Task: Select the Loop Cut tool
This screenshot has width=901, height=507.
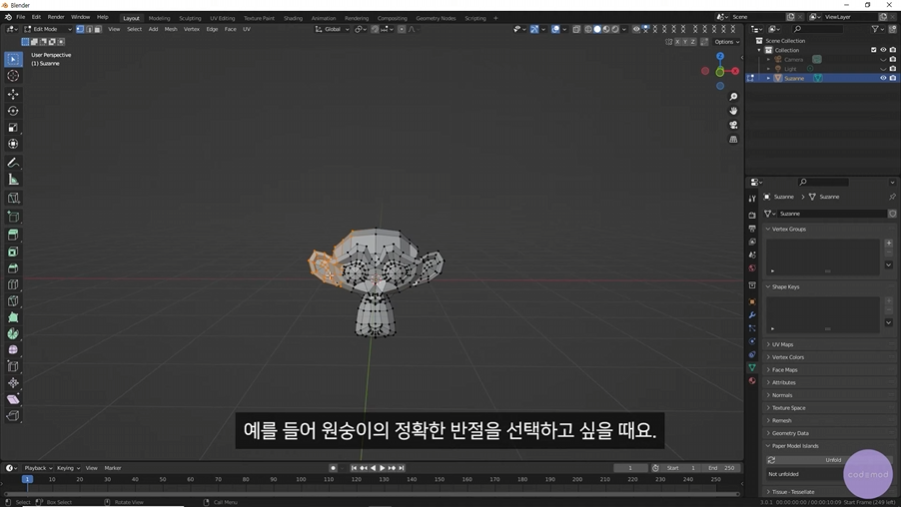Action: click(13, 285)
